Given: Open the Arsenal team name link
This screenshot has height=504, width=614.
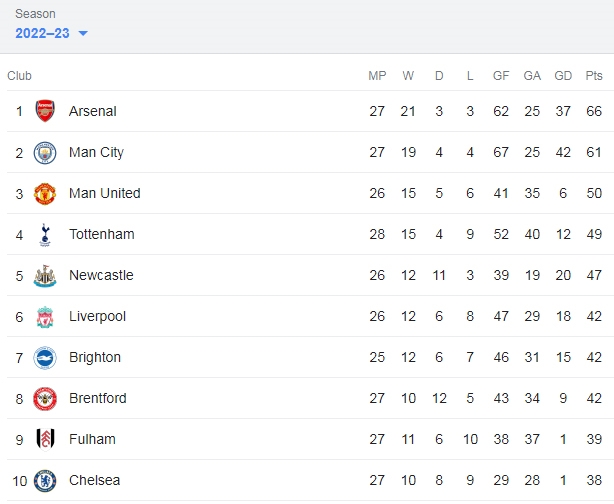Looking at the screenshot, I should click(x=93, y=111).
